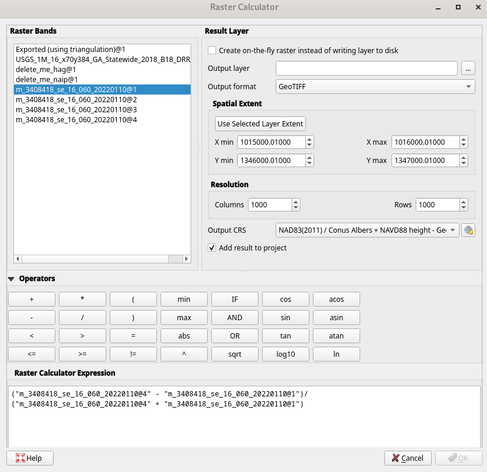Select band Exported (using triangulation)@1
The image size is (487, 472).
(102, 49)
